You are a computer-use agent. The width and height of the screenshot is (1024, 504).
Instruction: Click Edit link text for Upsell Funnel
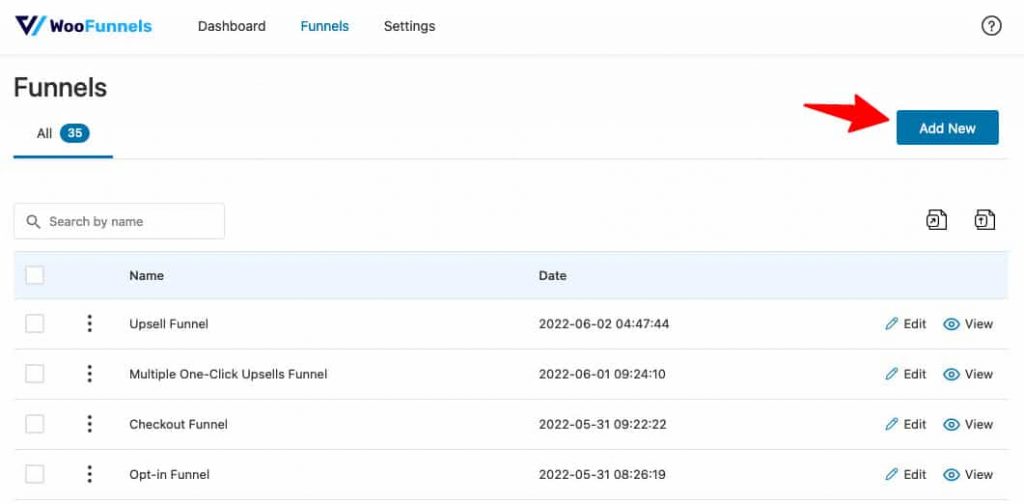pos(915,323)
